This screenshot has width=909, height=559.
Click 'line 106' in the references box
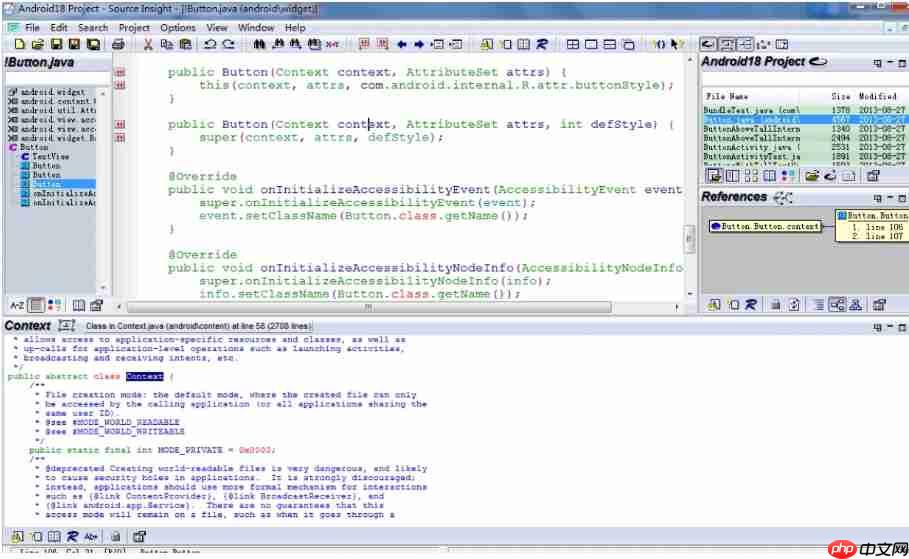[x=883, y=227]
